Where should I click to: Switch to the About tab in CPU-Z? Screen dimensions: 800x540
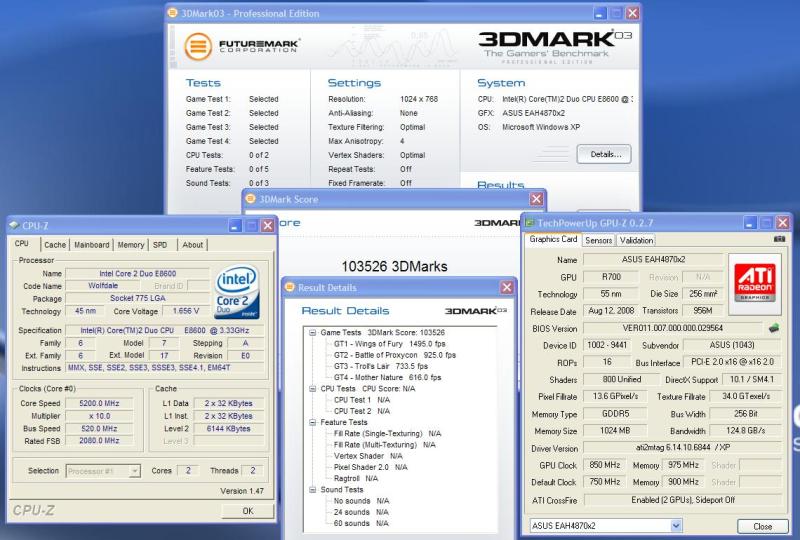click(192, 245)
